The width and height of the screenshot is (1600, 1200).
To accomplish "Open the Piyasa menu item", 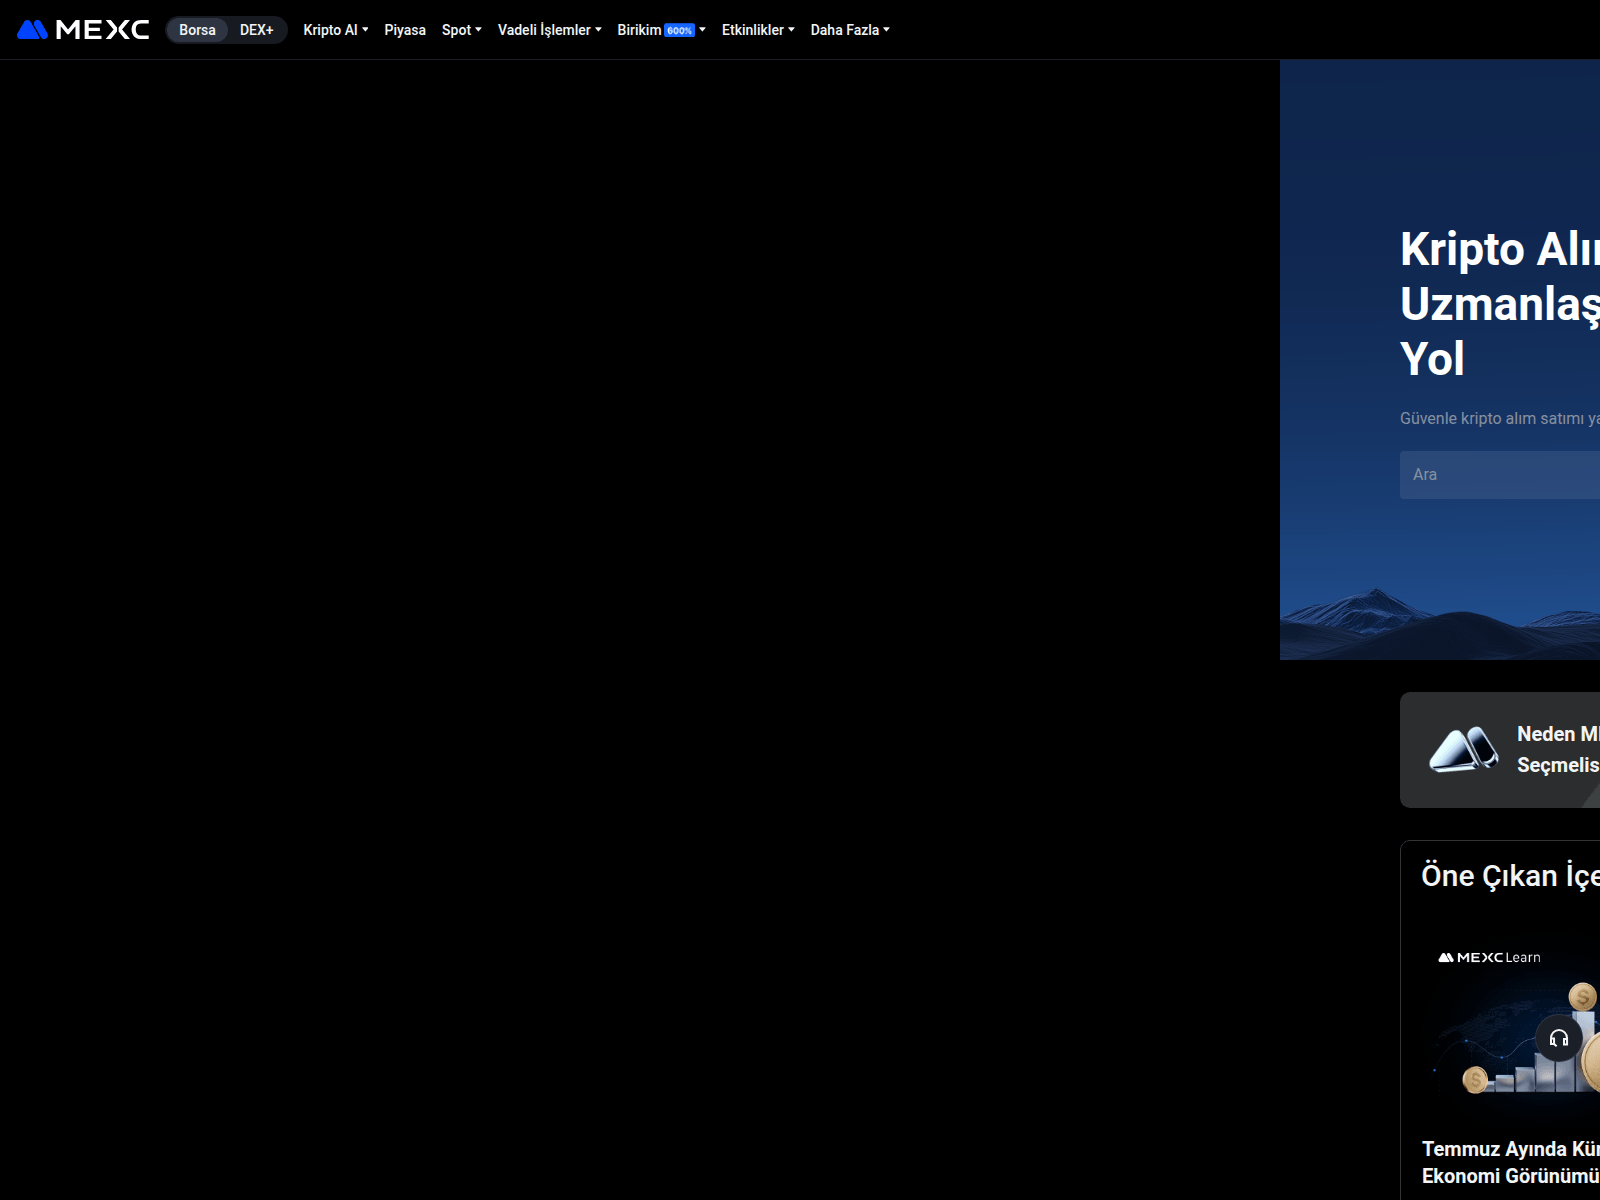I will [x=405, y=30].
